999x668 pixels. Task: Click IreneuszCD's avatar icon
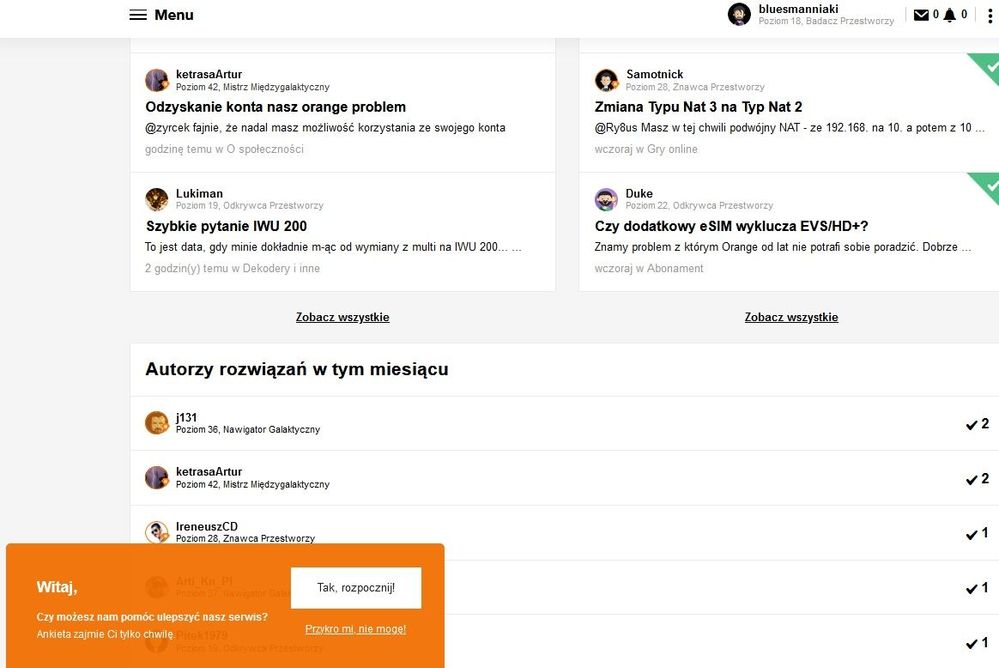[x=157, y=532]
